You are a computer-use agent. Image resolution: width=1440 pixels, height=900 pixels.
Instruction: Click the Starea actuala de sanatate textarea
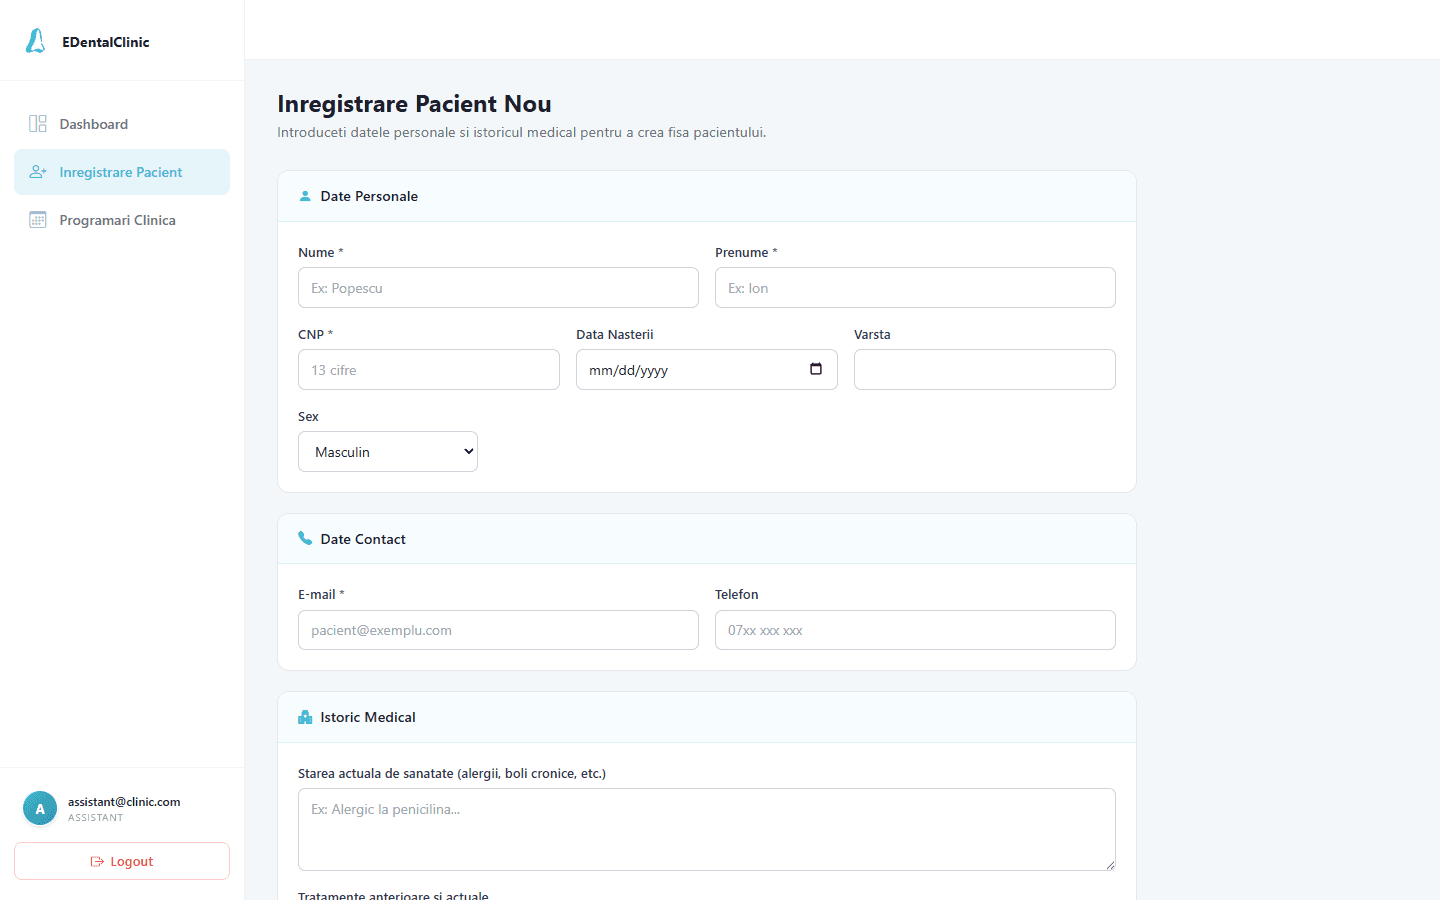tap(707, 829)
